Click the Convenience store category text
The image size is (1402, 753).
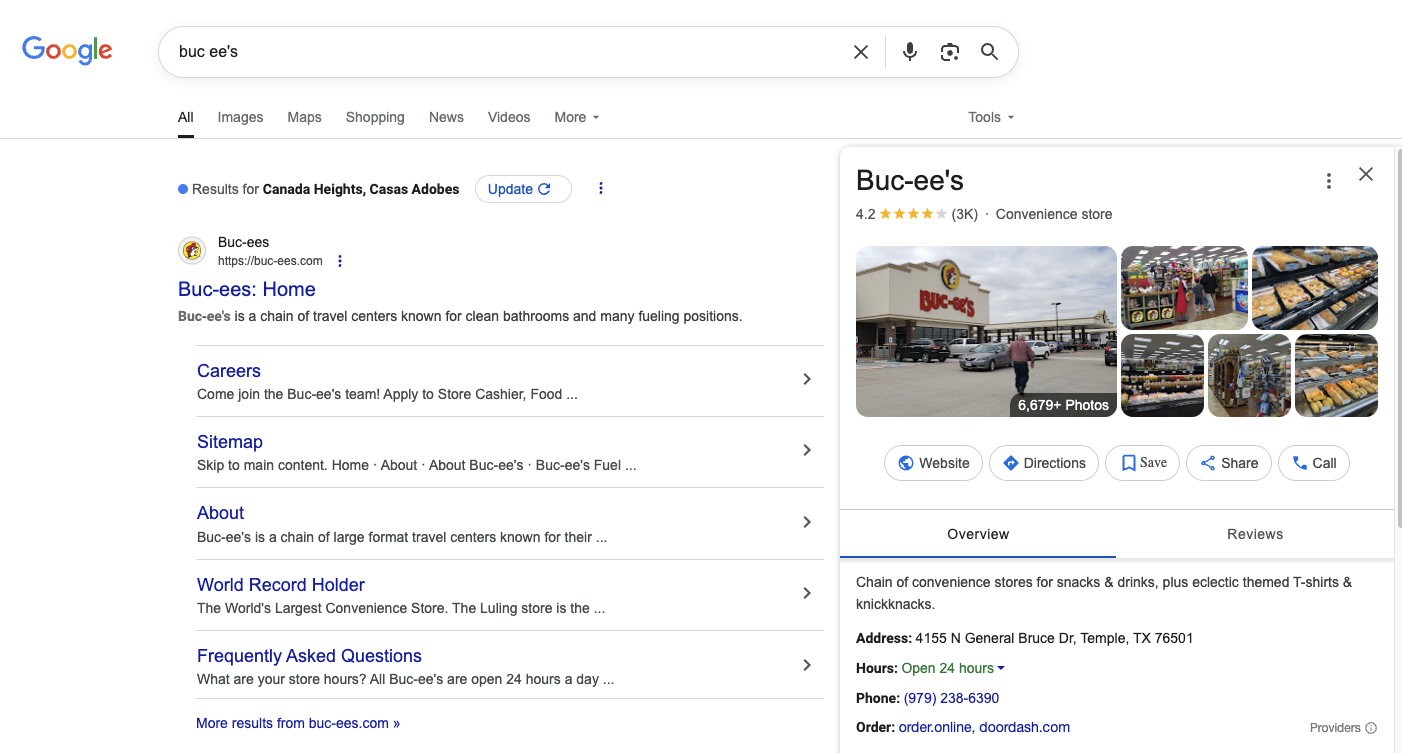pyautogui.click(x=1054, y=214)
